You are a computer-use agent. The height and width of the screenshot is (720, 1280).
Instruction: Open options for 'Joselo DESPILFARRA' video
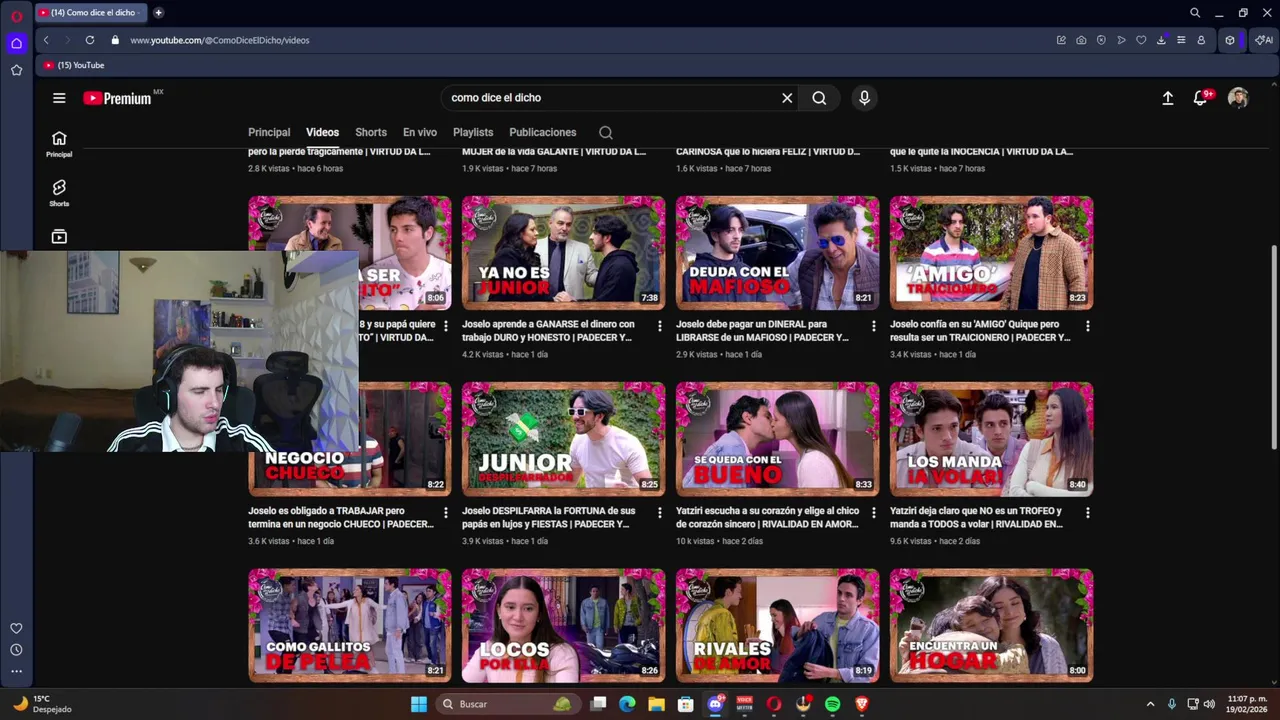tap(659, 512)
